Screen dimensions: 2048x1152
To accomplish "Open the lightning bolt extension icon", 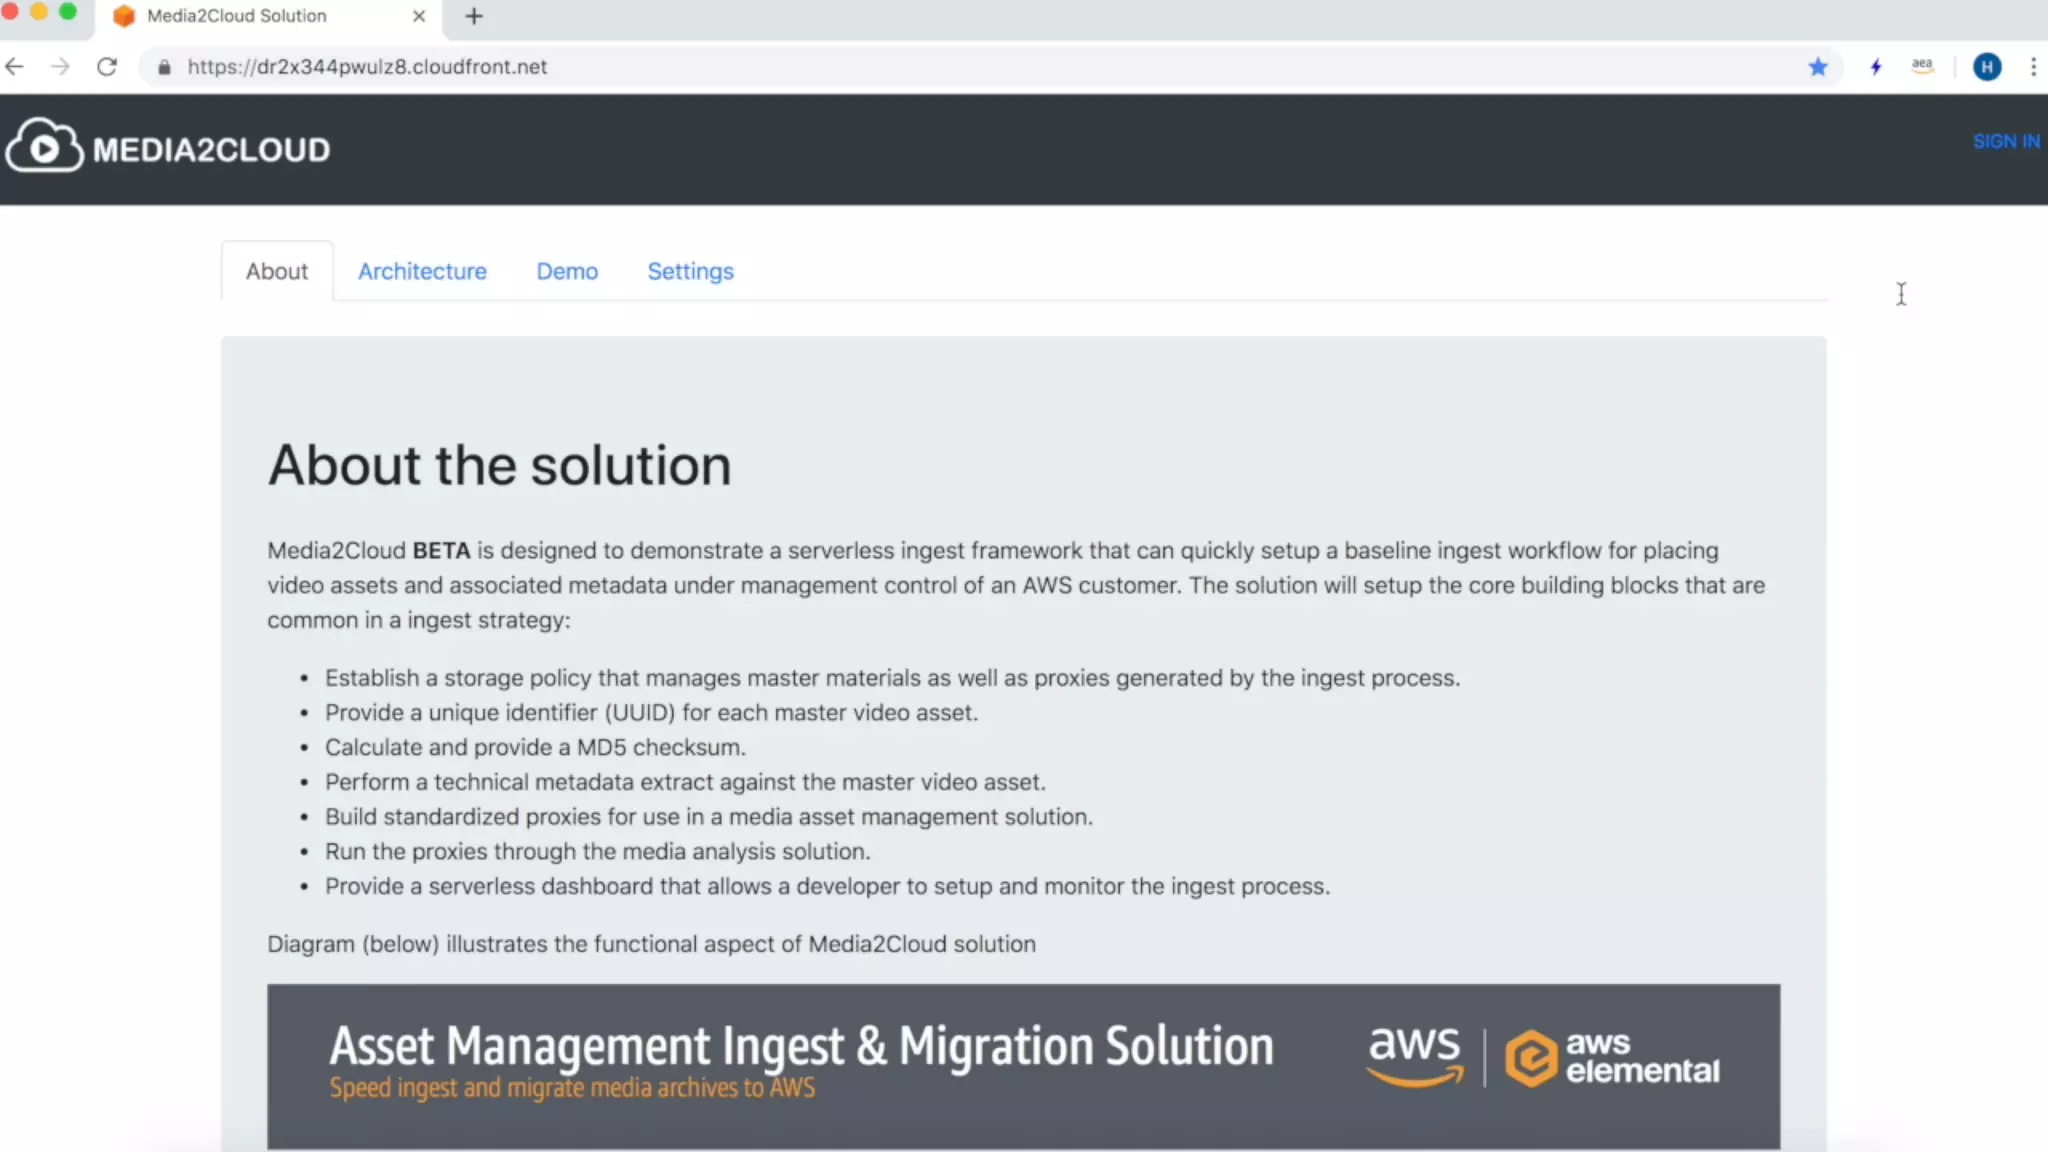I will (1875, 67).
